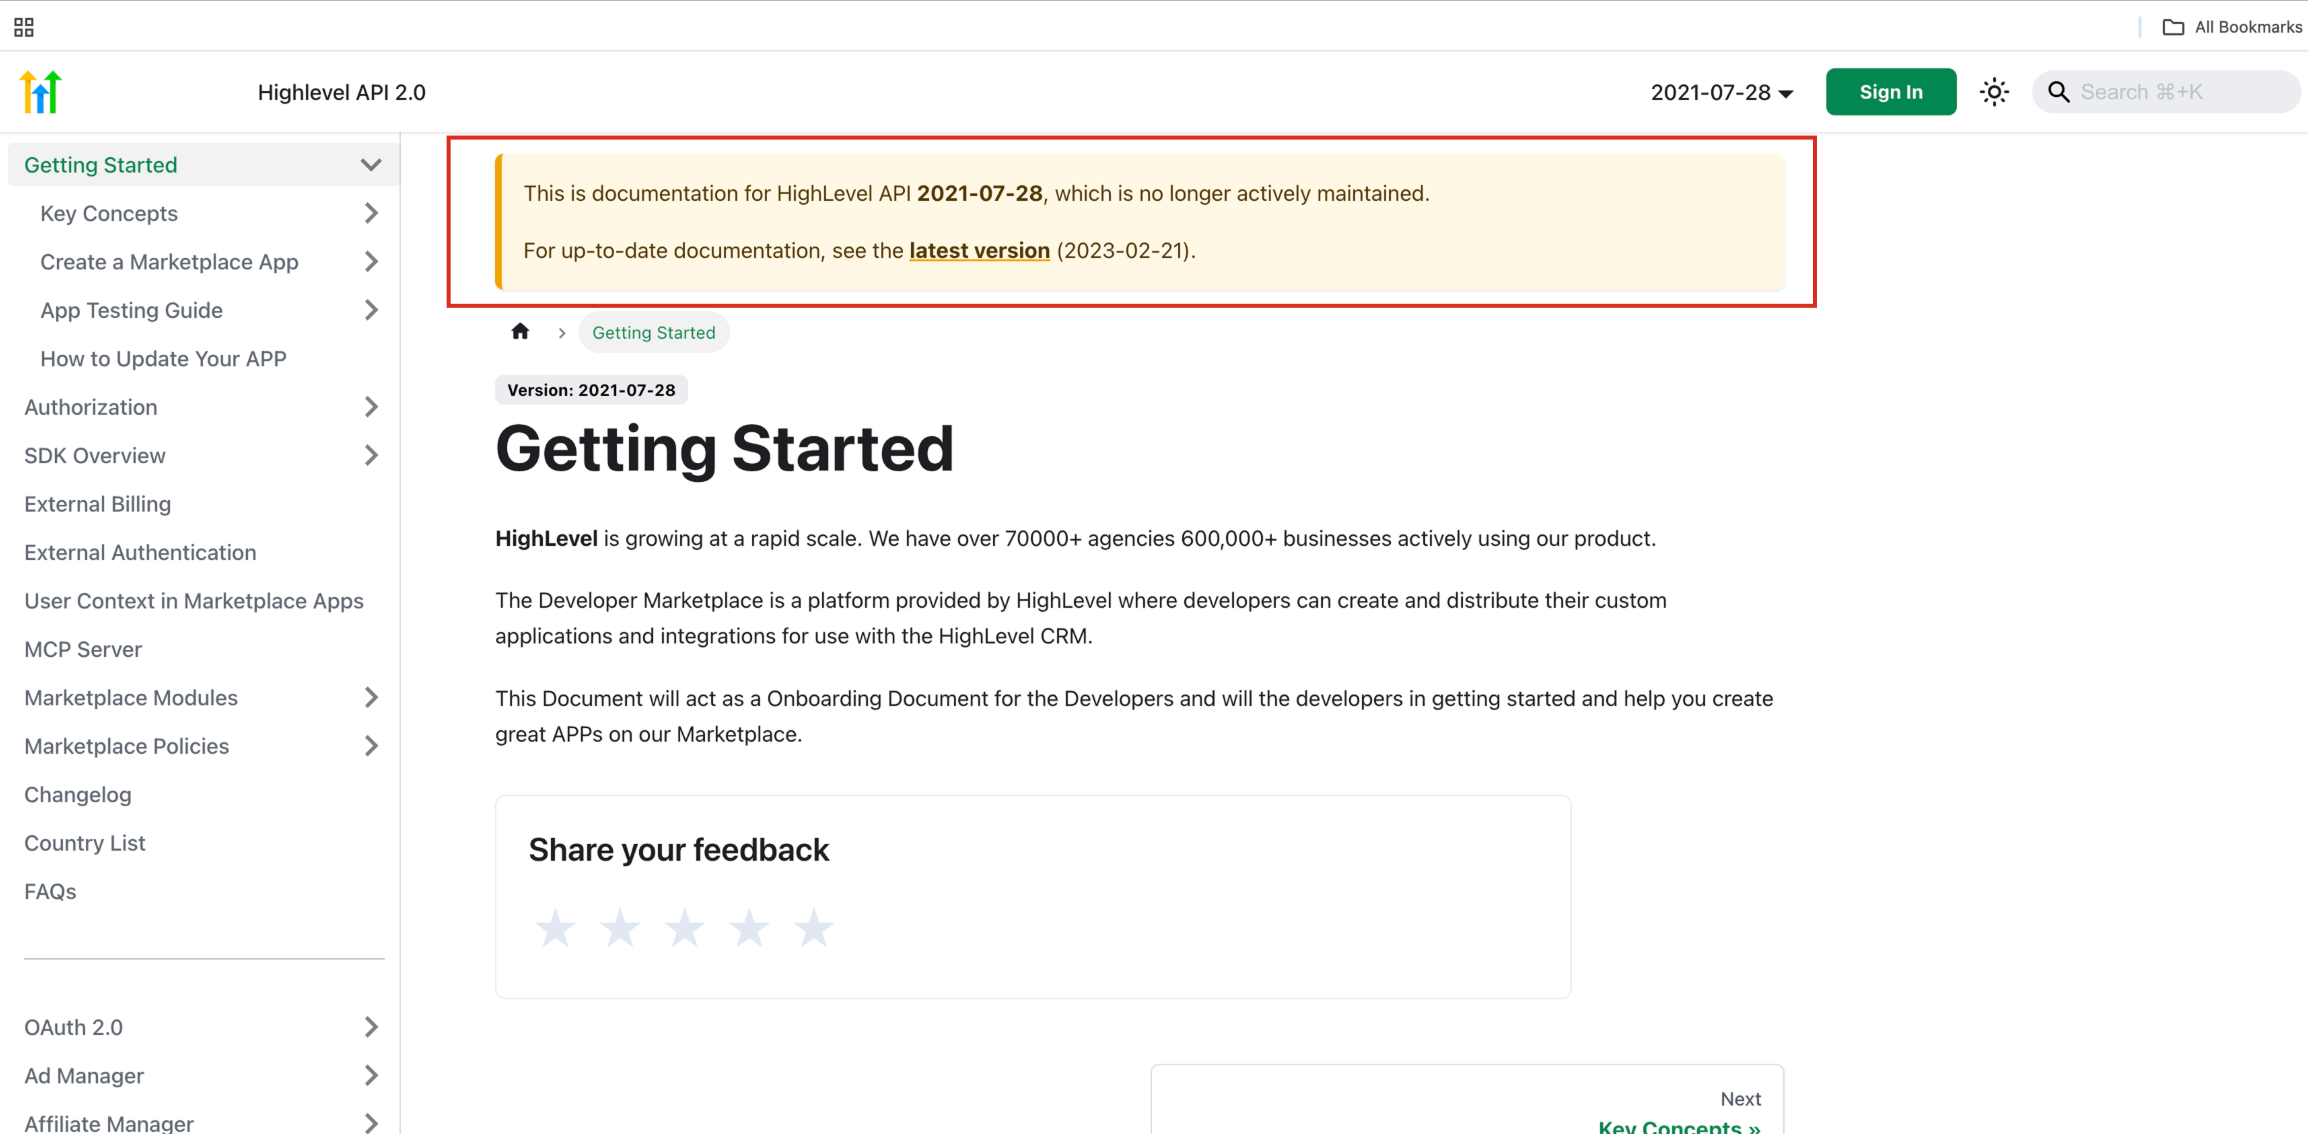
Task: Expand Create a Marketplace App chevron
Action: pyautogui.click(x=371, y=262)
